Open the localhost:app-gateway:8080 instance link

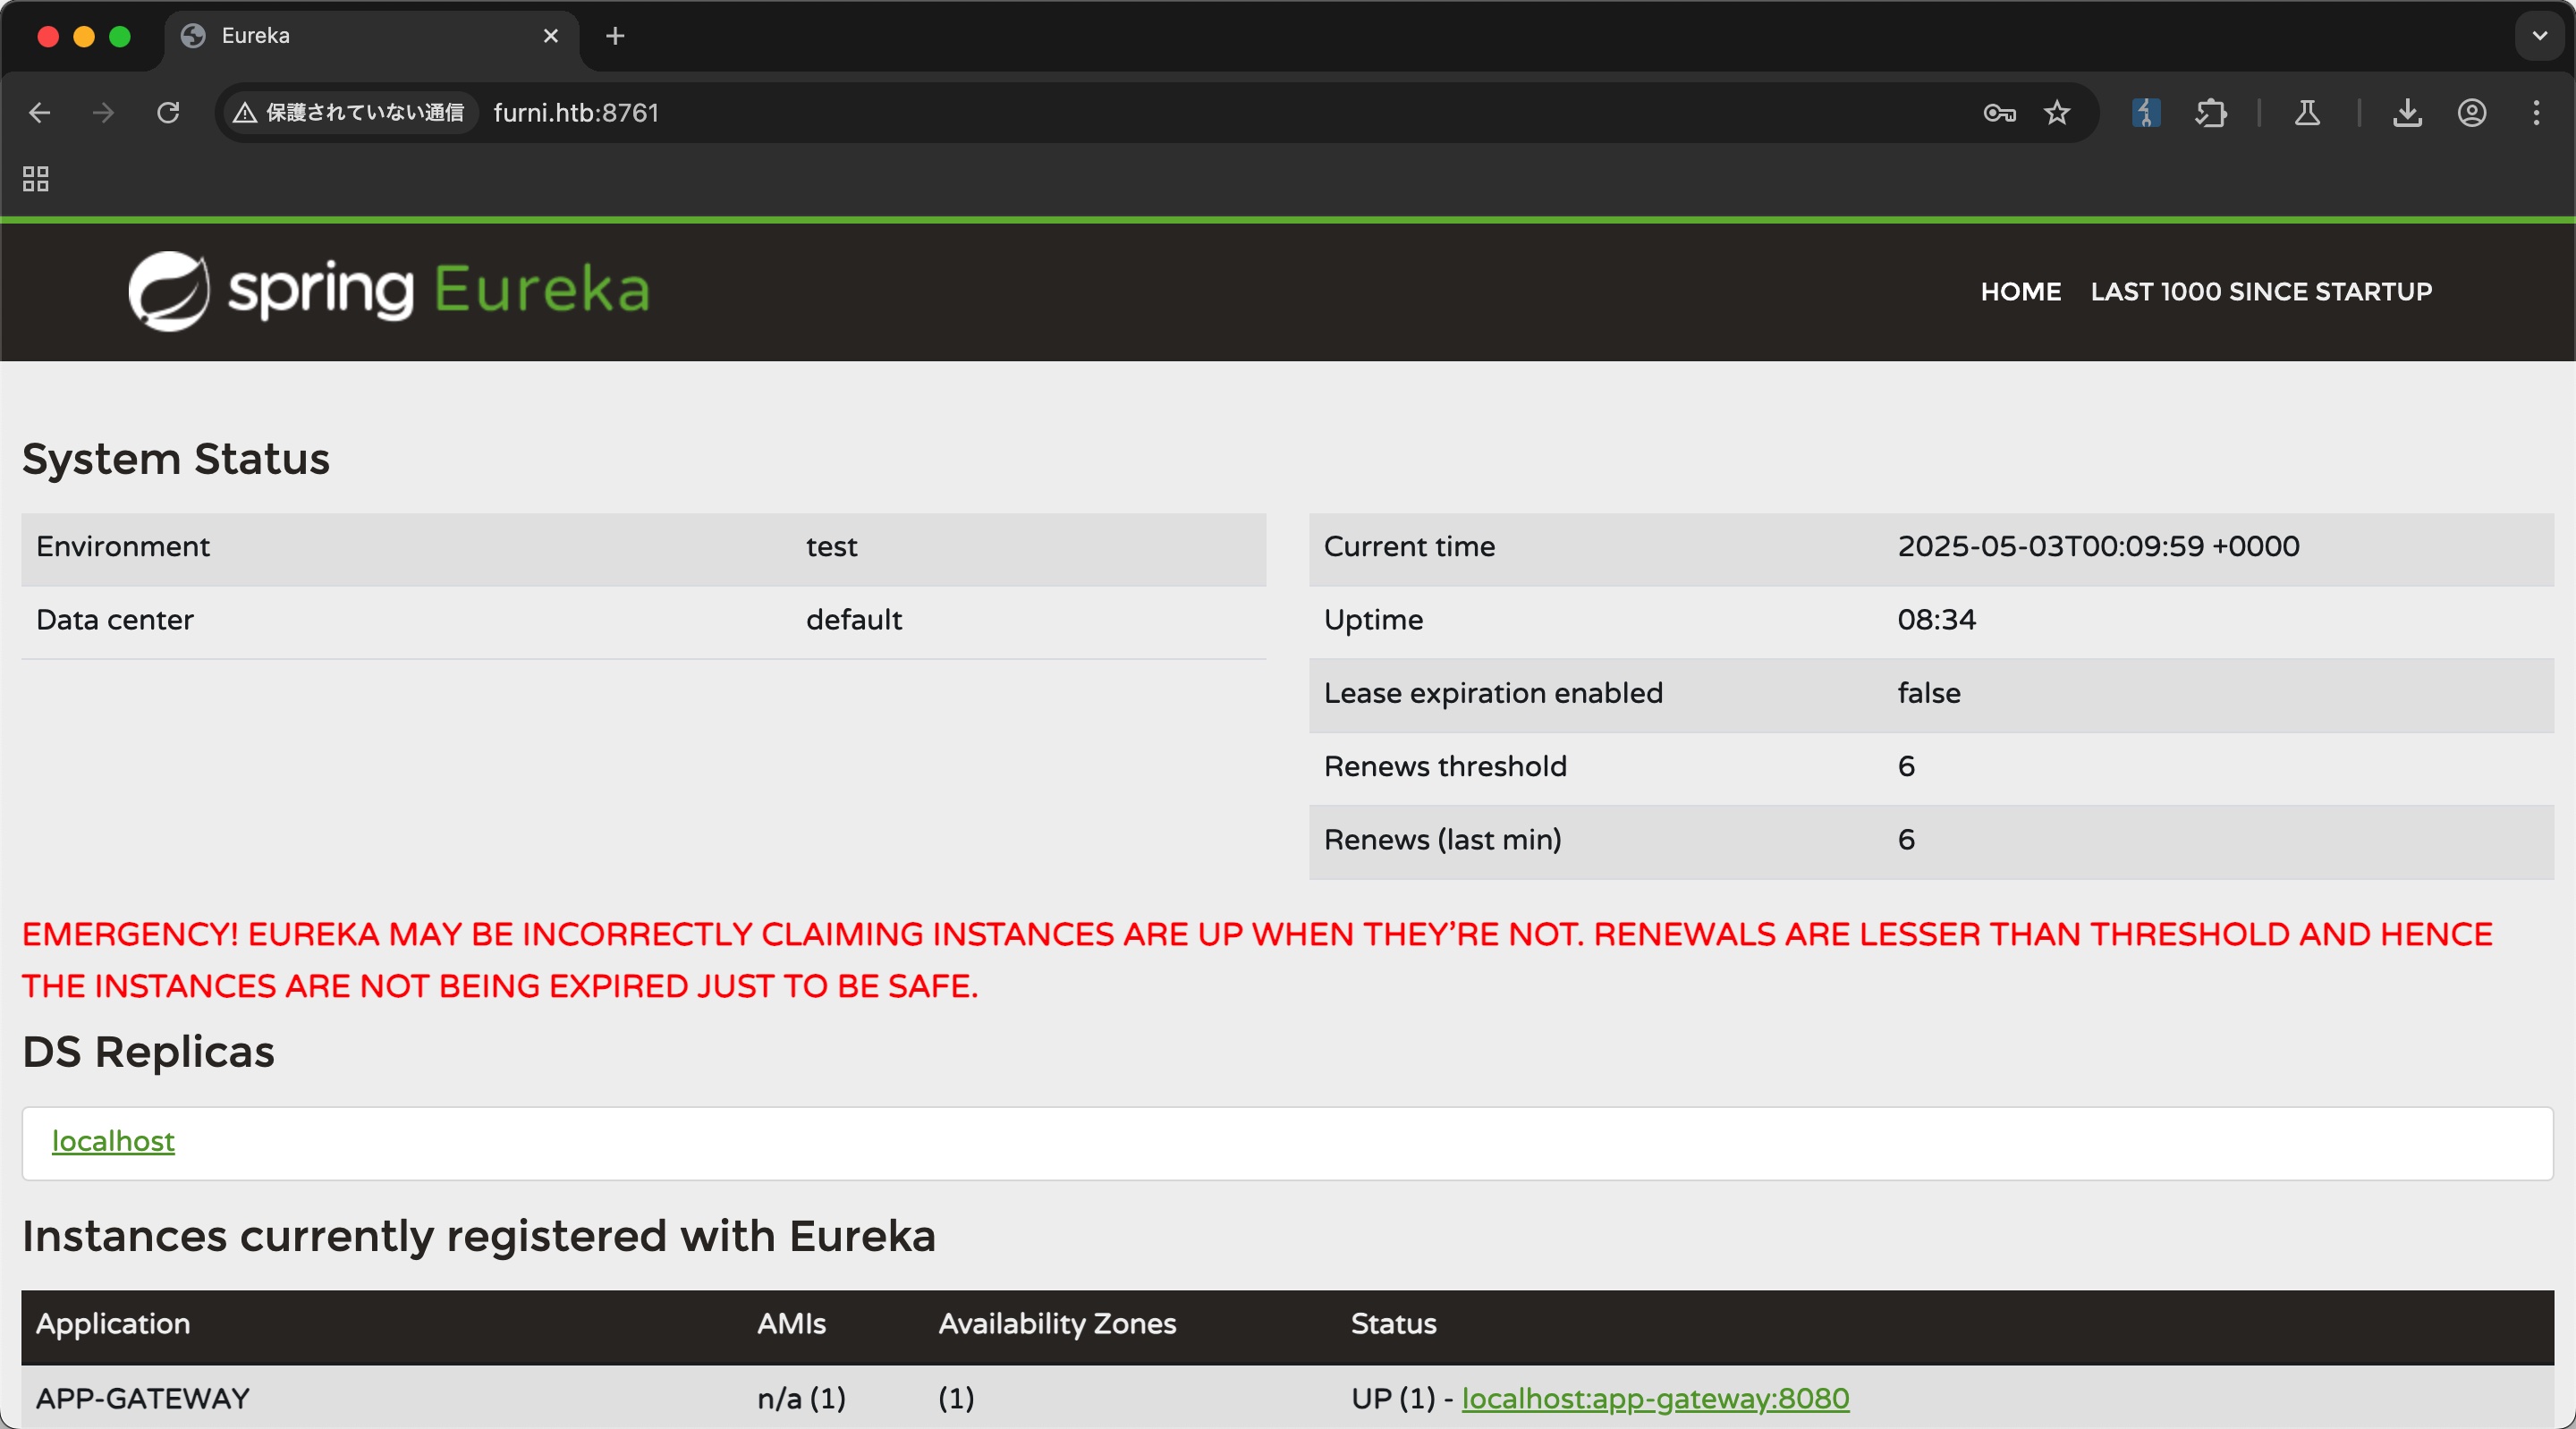tap(1655, 1398)
